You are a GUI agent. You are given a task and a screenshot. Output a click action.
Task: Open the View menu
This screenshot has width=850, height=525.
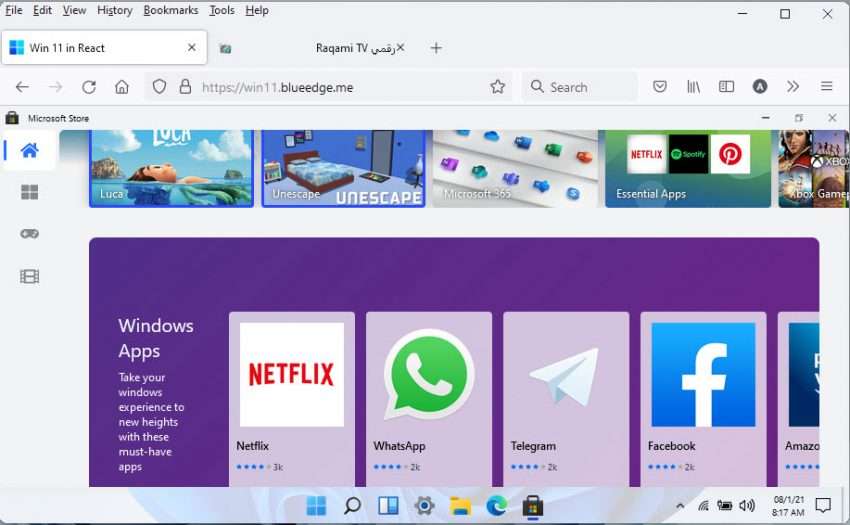point(74,10)
